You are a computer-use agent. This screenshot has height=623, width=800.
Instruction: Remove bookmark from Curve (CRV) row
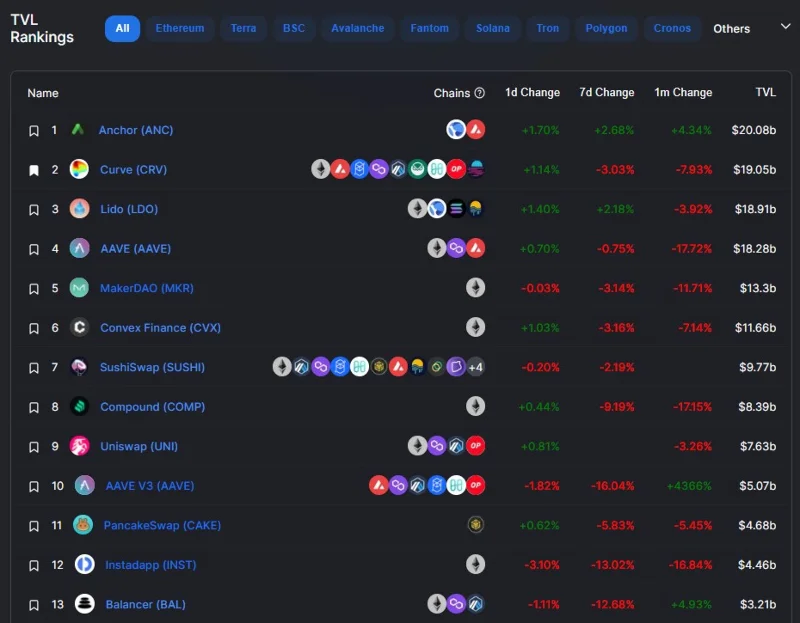pos(34,170)
